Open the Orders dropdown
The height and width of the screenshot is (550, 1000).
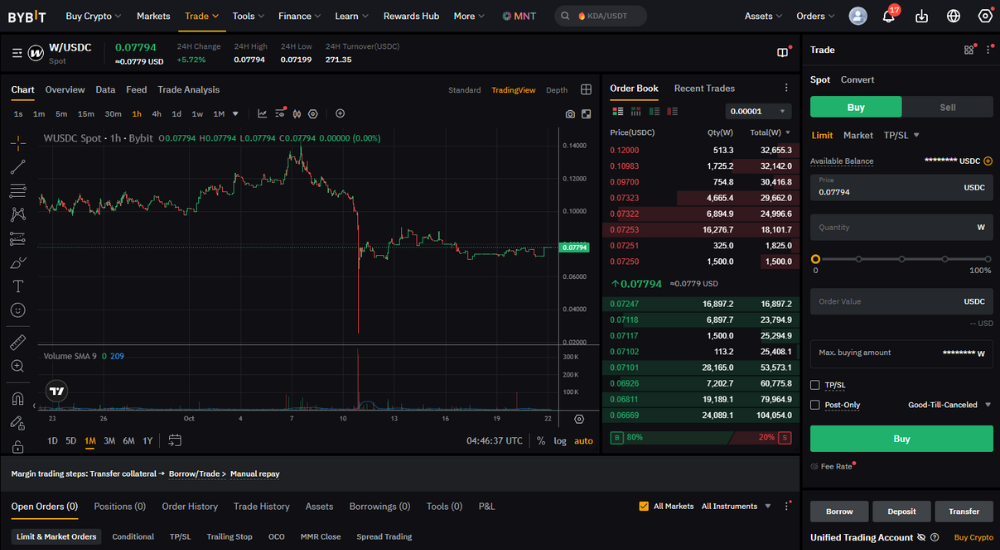click(x=815, y=16)
